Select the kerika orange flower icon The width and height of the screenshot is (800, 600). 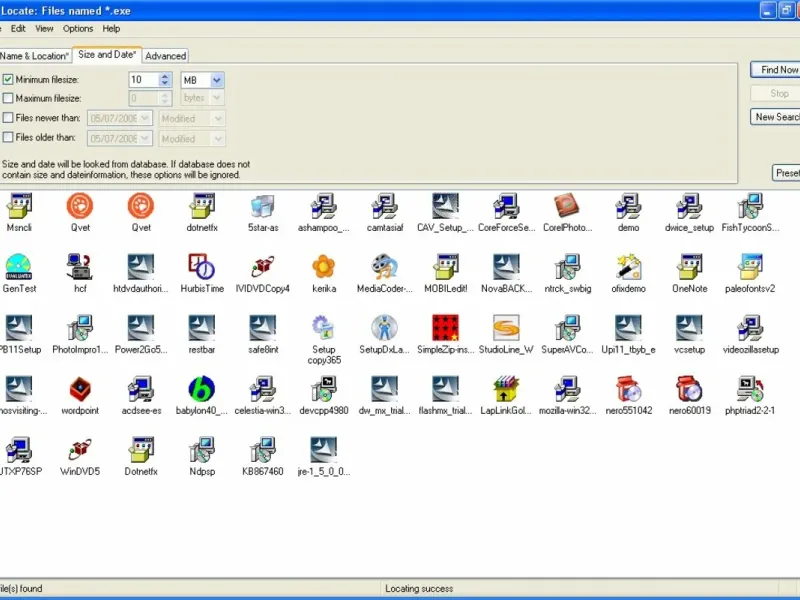point(323,266)
